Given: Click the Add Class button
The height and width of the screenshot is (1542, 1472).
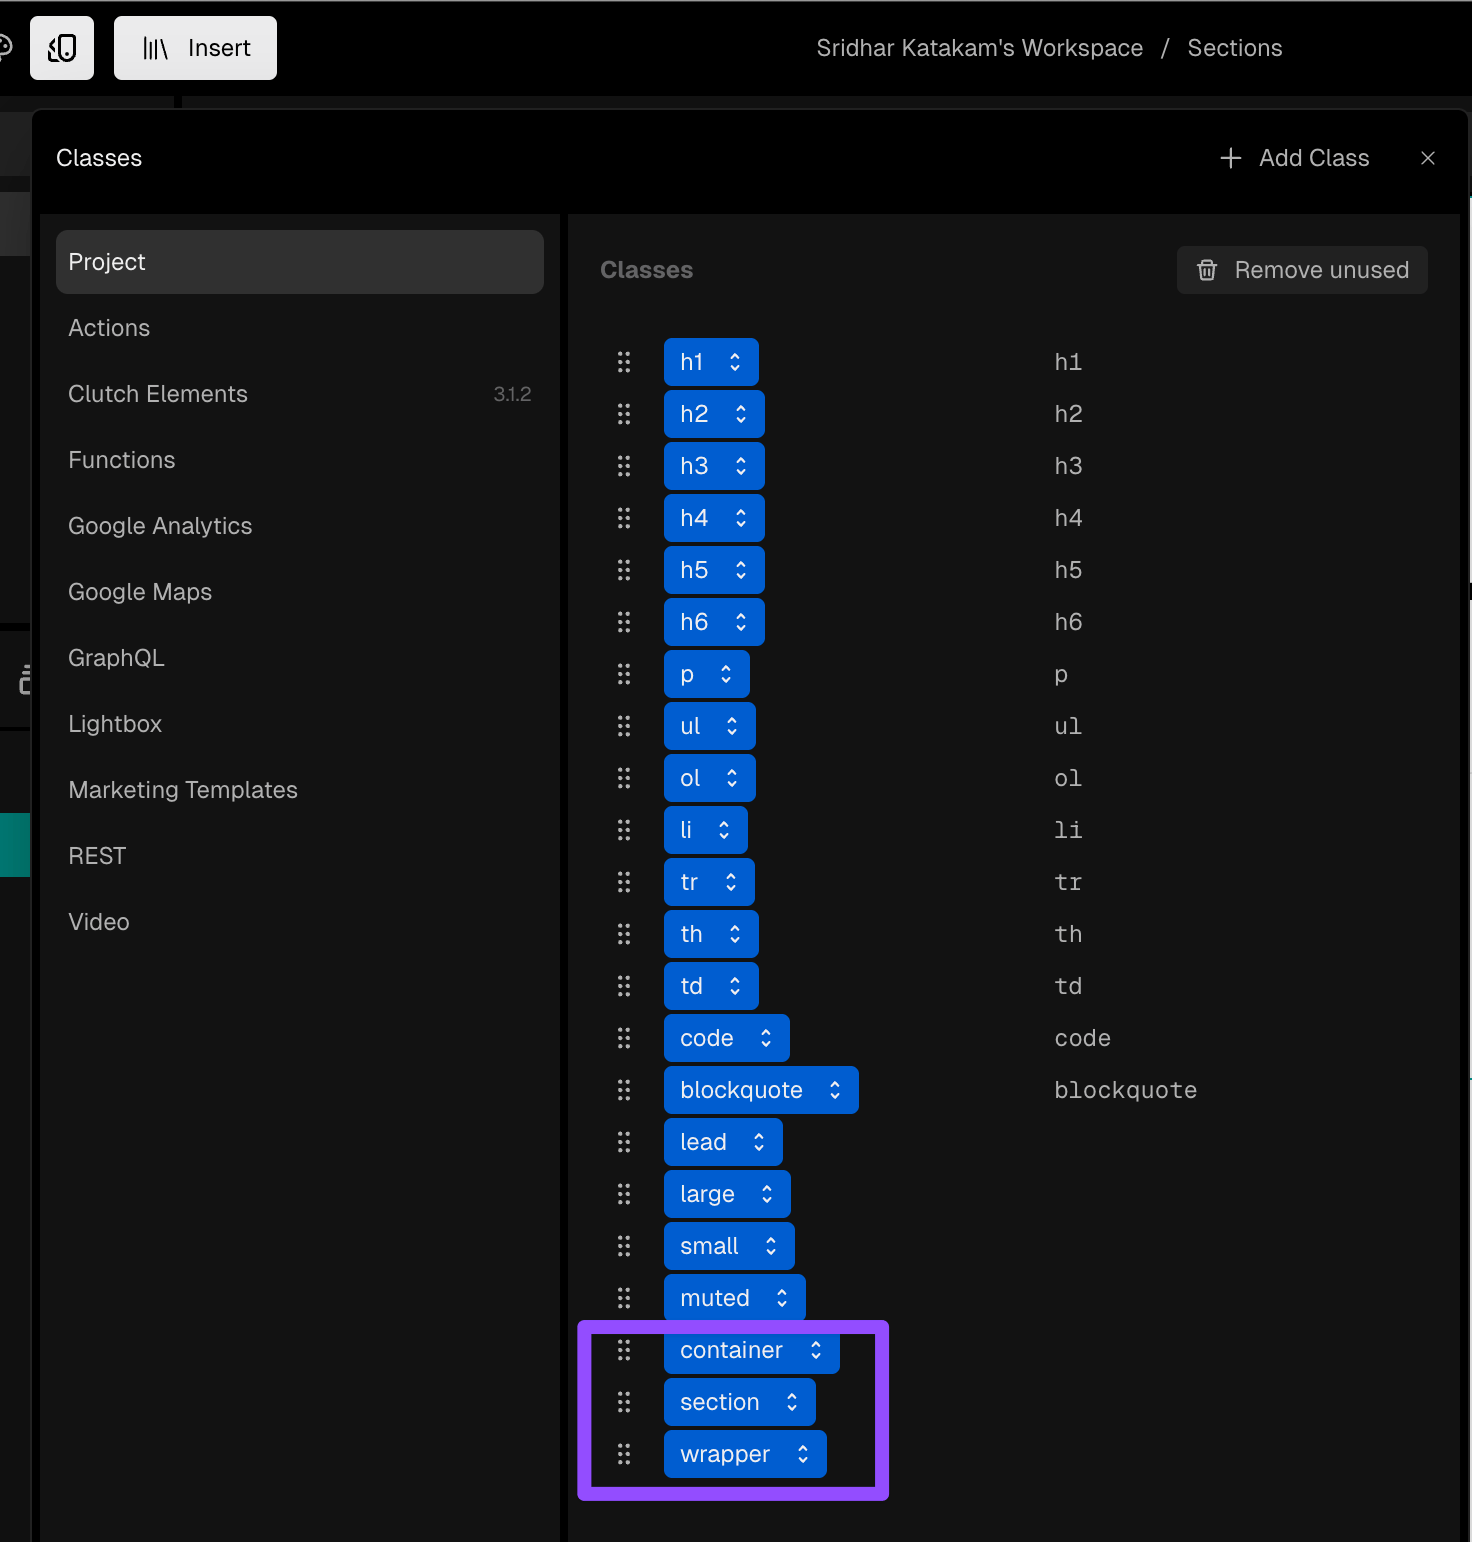Looking at the screenshot, I should pyautogui.click(x=1295, y=158).
